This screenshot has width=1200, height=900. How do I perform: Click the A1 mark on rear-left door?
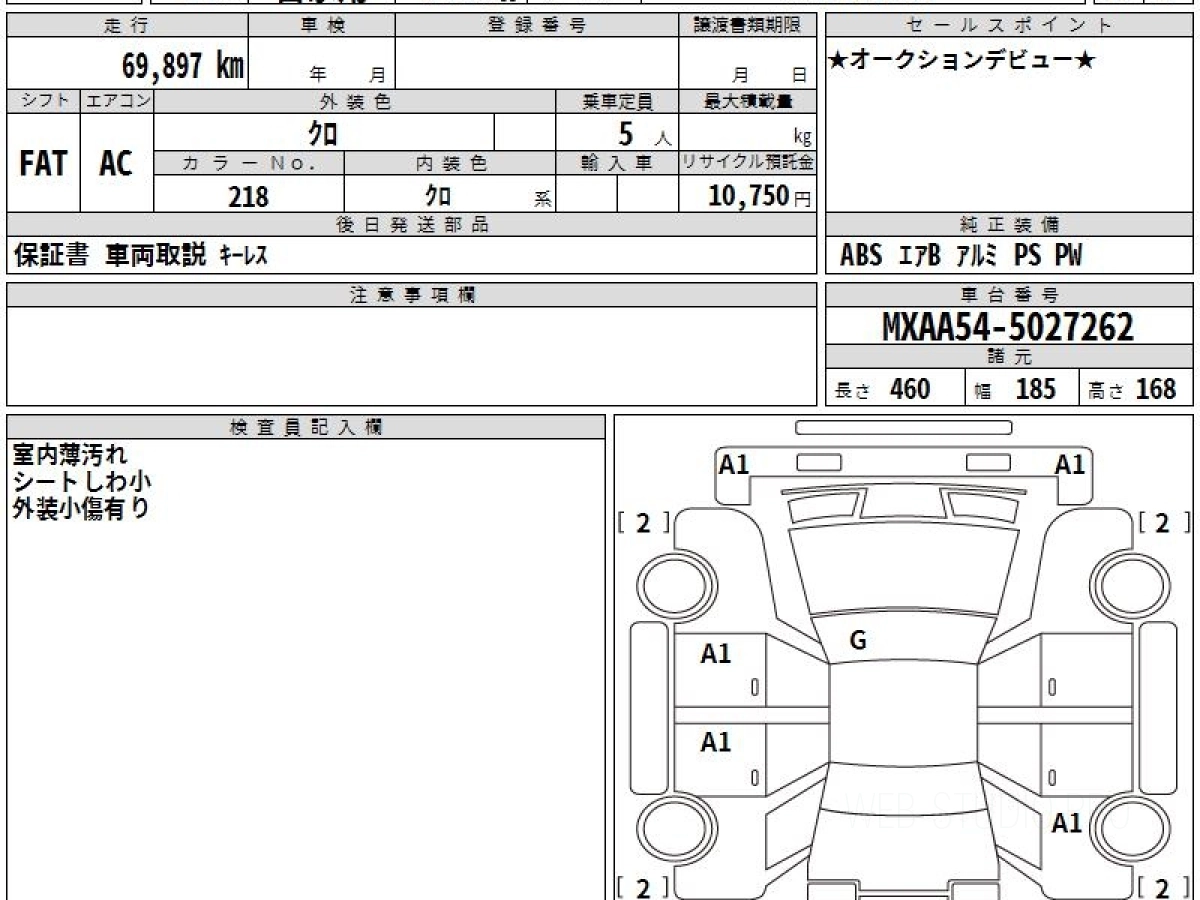(x=716, y=742)
